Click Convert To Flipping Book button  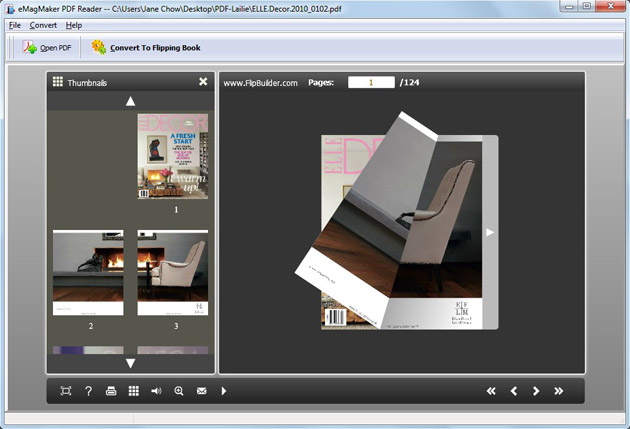tap(146, 48)
